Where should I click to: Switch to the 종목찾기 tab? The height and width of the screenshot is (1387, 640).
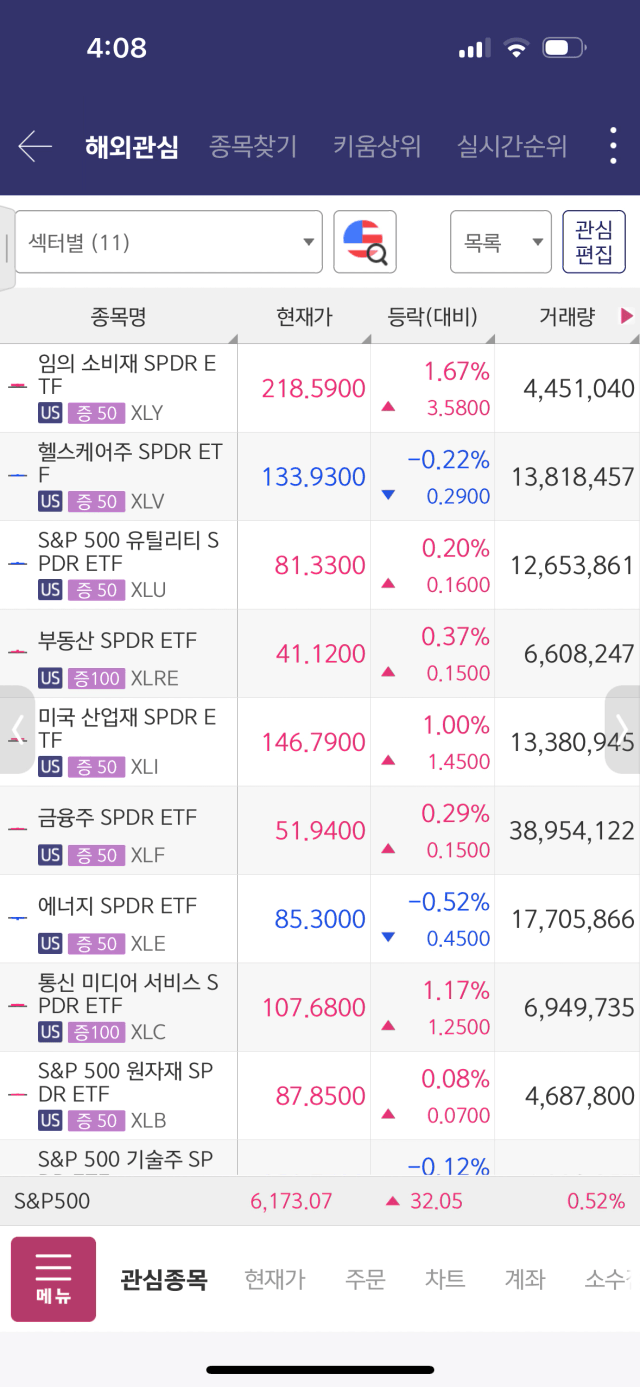(253, 147)
